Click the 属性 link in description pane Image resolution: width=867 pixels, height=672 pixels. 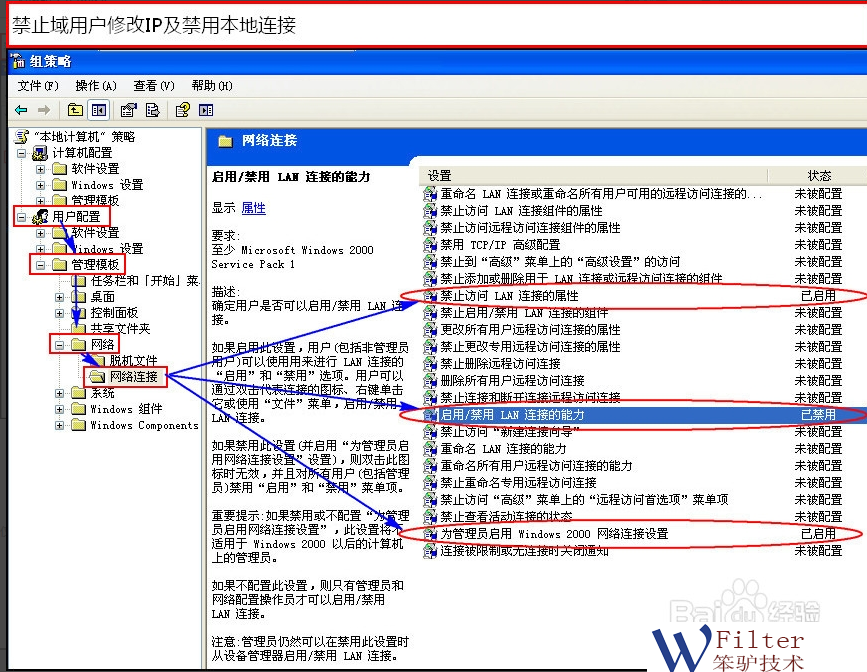coord(254,208)
